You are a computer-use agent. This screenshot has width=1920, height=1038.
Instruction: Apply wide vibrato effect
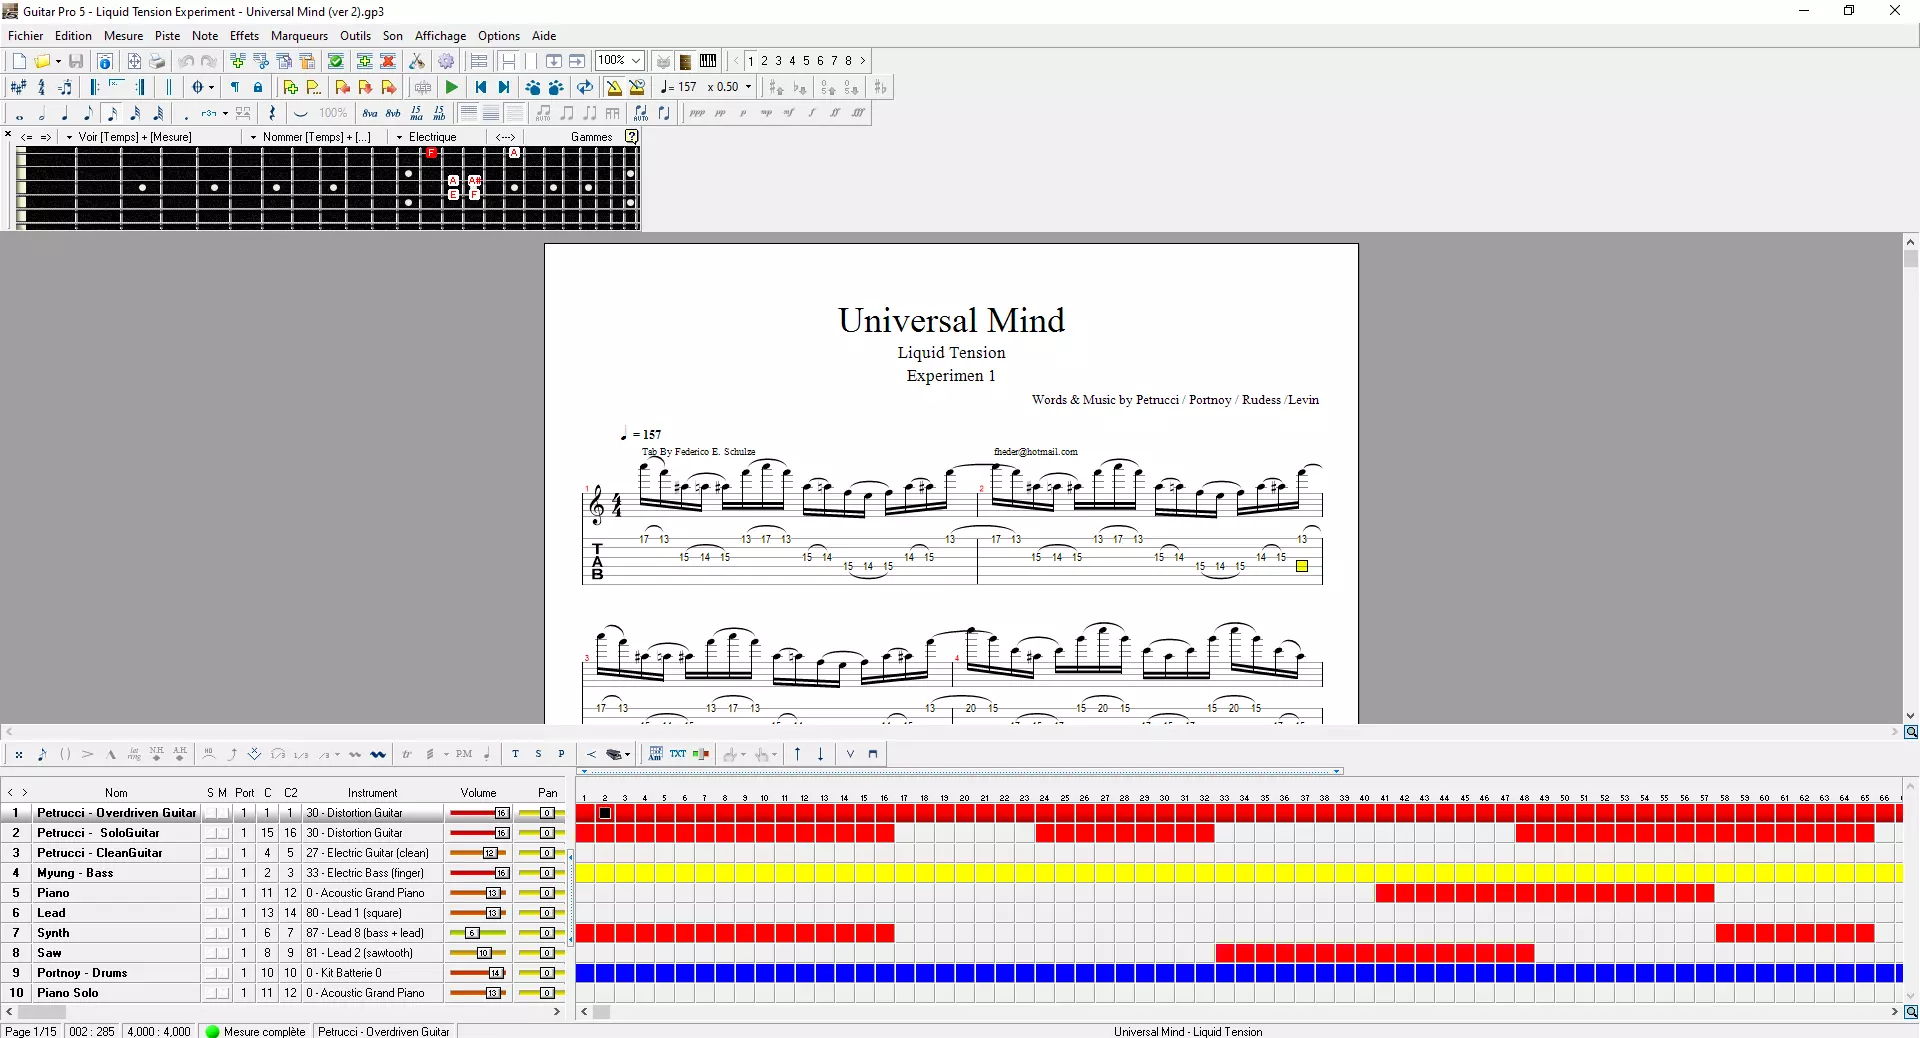(378, 754)
